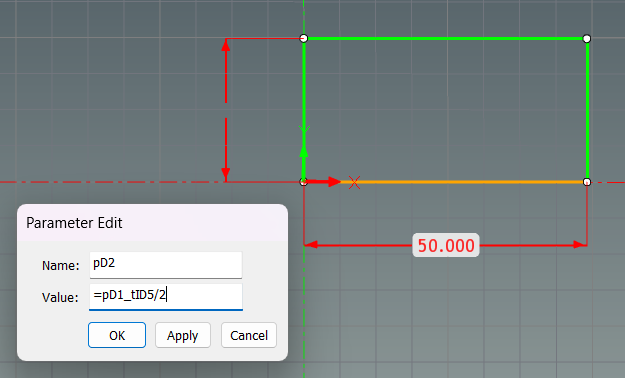The image size is (625, 378).
Task: Select the top-left sketch vertex point
Action: pyautogui.click(x=304, y=38)
